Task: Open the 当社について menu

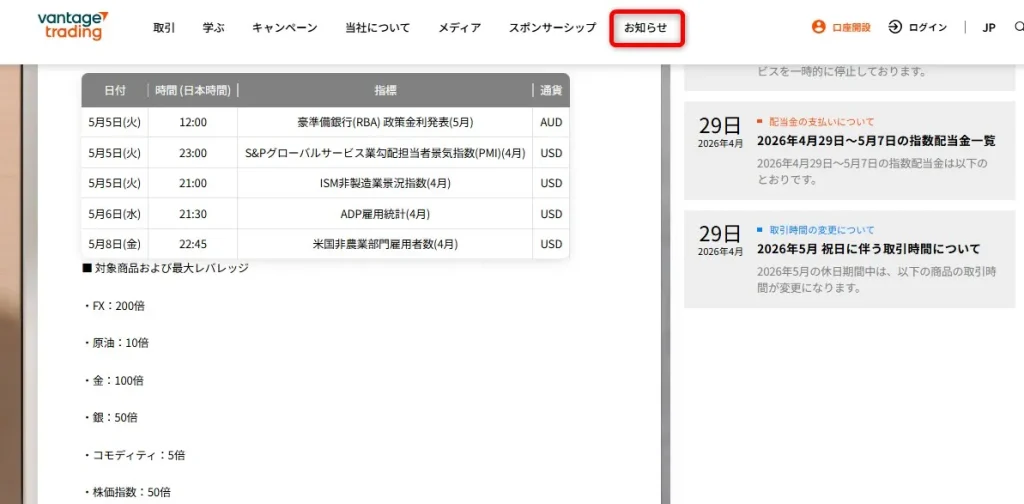Action: [377, 27]
